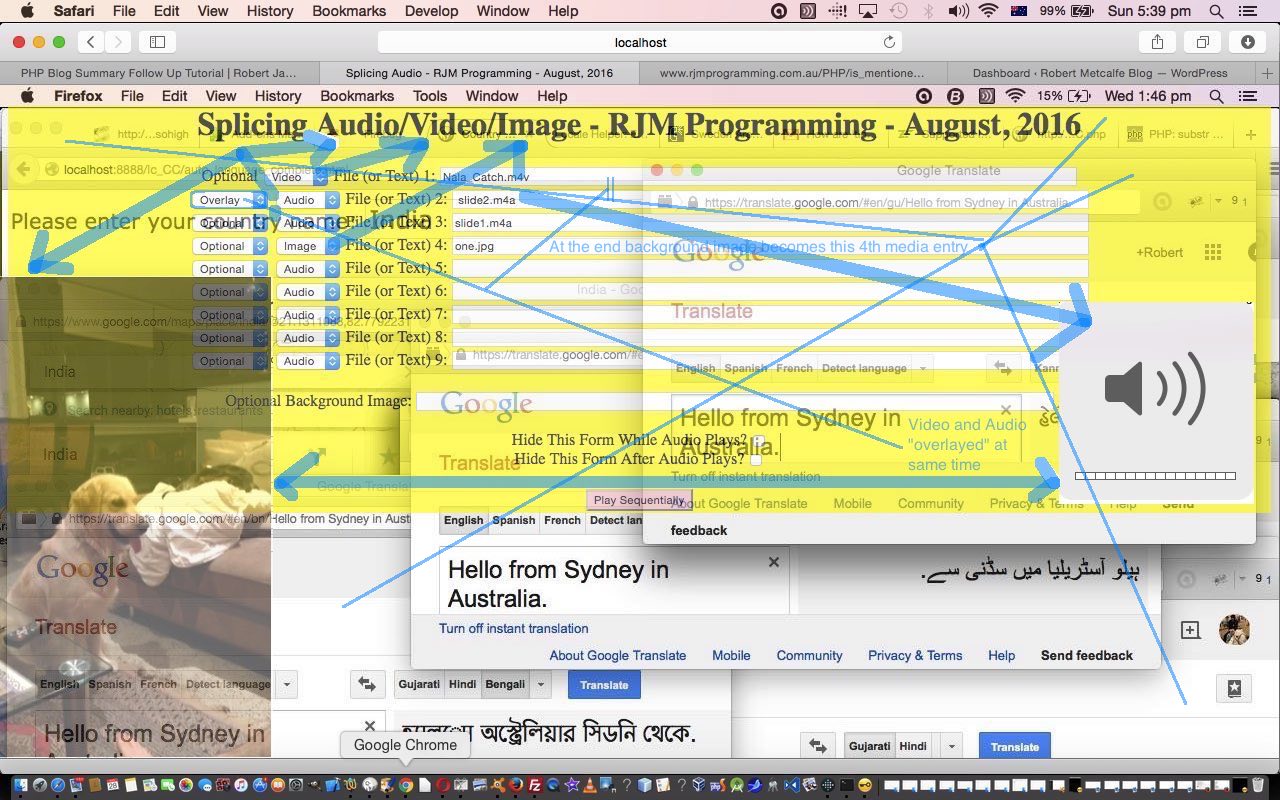Go forward using Safari's forward arrow
This screenshot has height=800, width=1280.
click(x=118, y=42)
